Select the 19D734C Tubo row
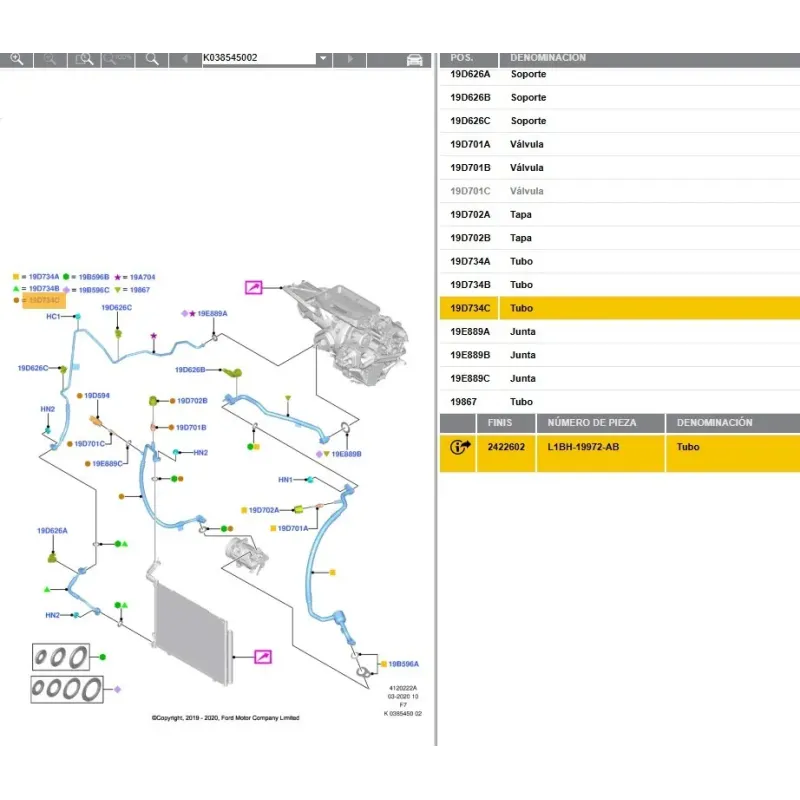 click(619, 308)
